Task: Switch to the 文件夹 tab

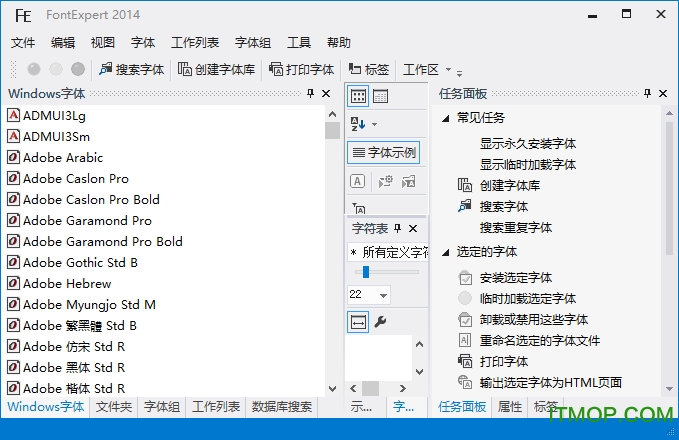Action: [114, 407]
